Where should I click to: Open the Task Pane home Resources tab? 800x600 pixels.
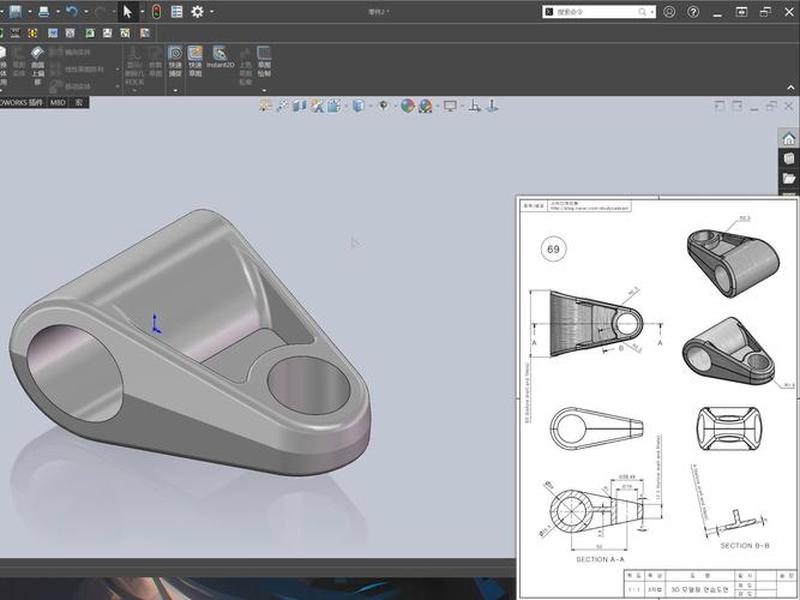[789, 138]
